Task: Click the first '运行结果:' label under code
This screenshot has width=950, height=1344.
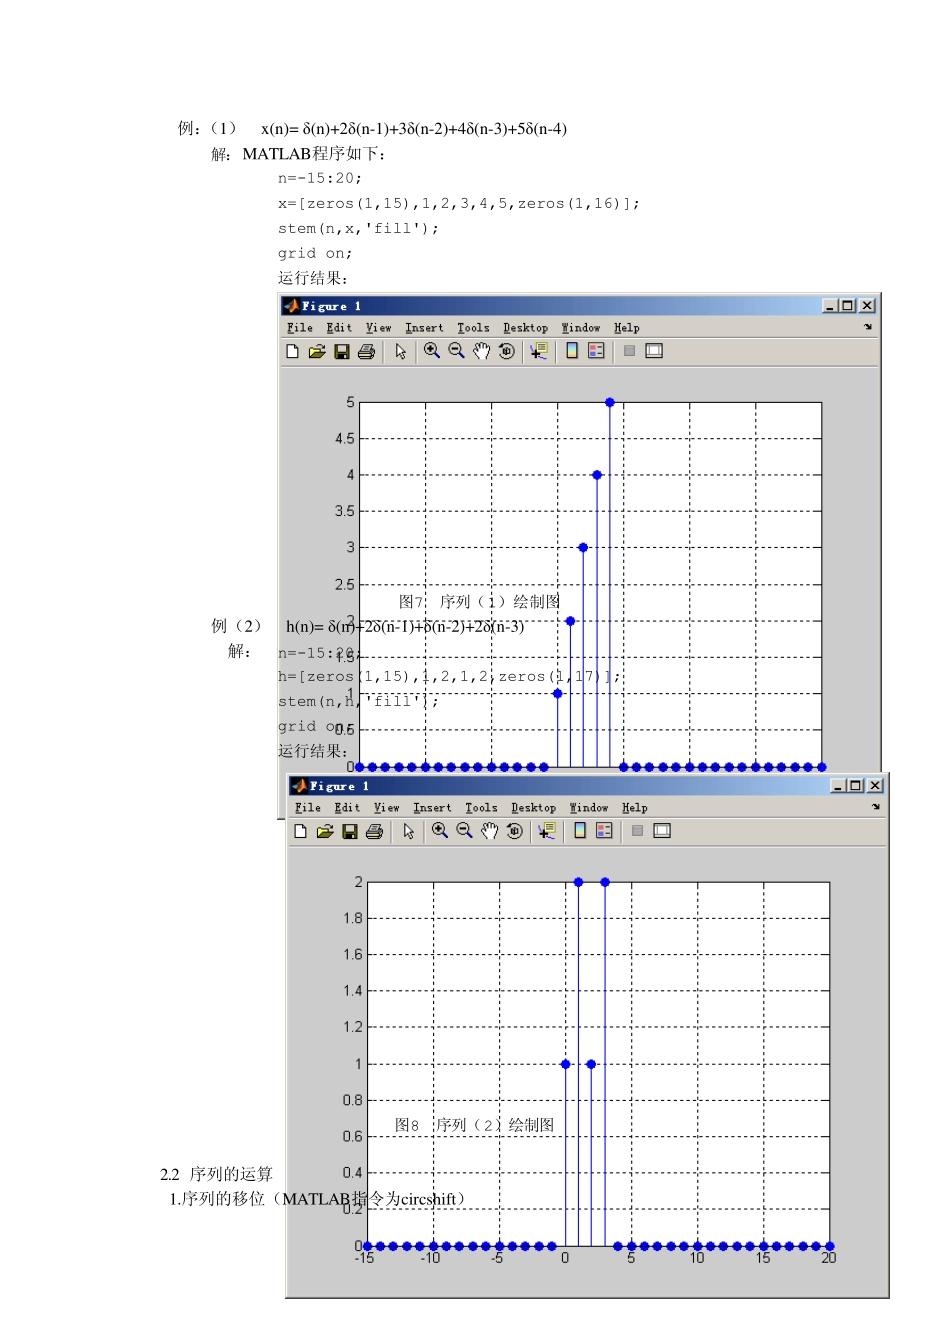Action: coord(313,278)
